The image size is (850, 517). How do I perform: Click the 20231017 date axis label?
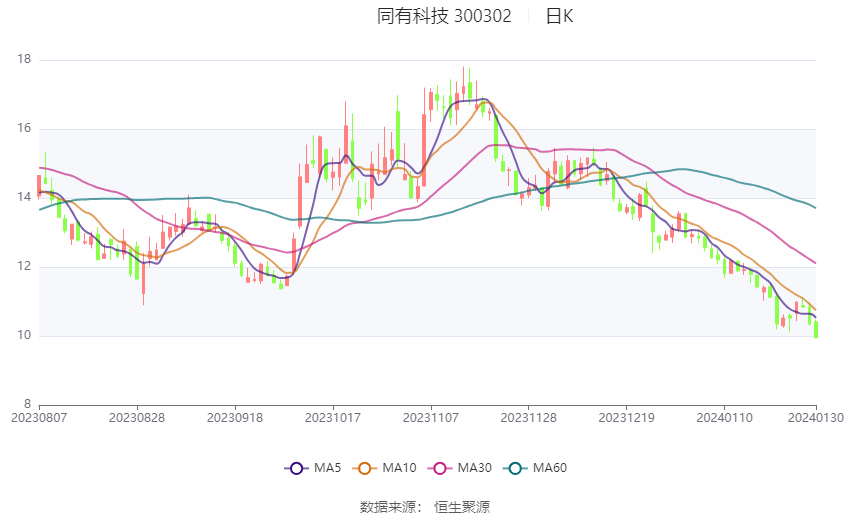(333, 418)
